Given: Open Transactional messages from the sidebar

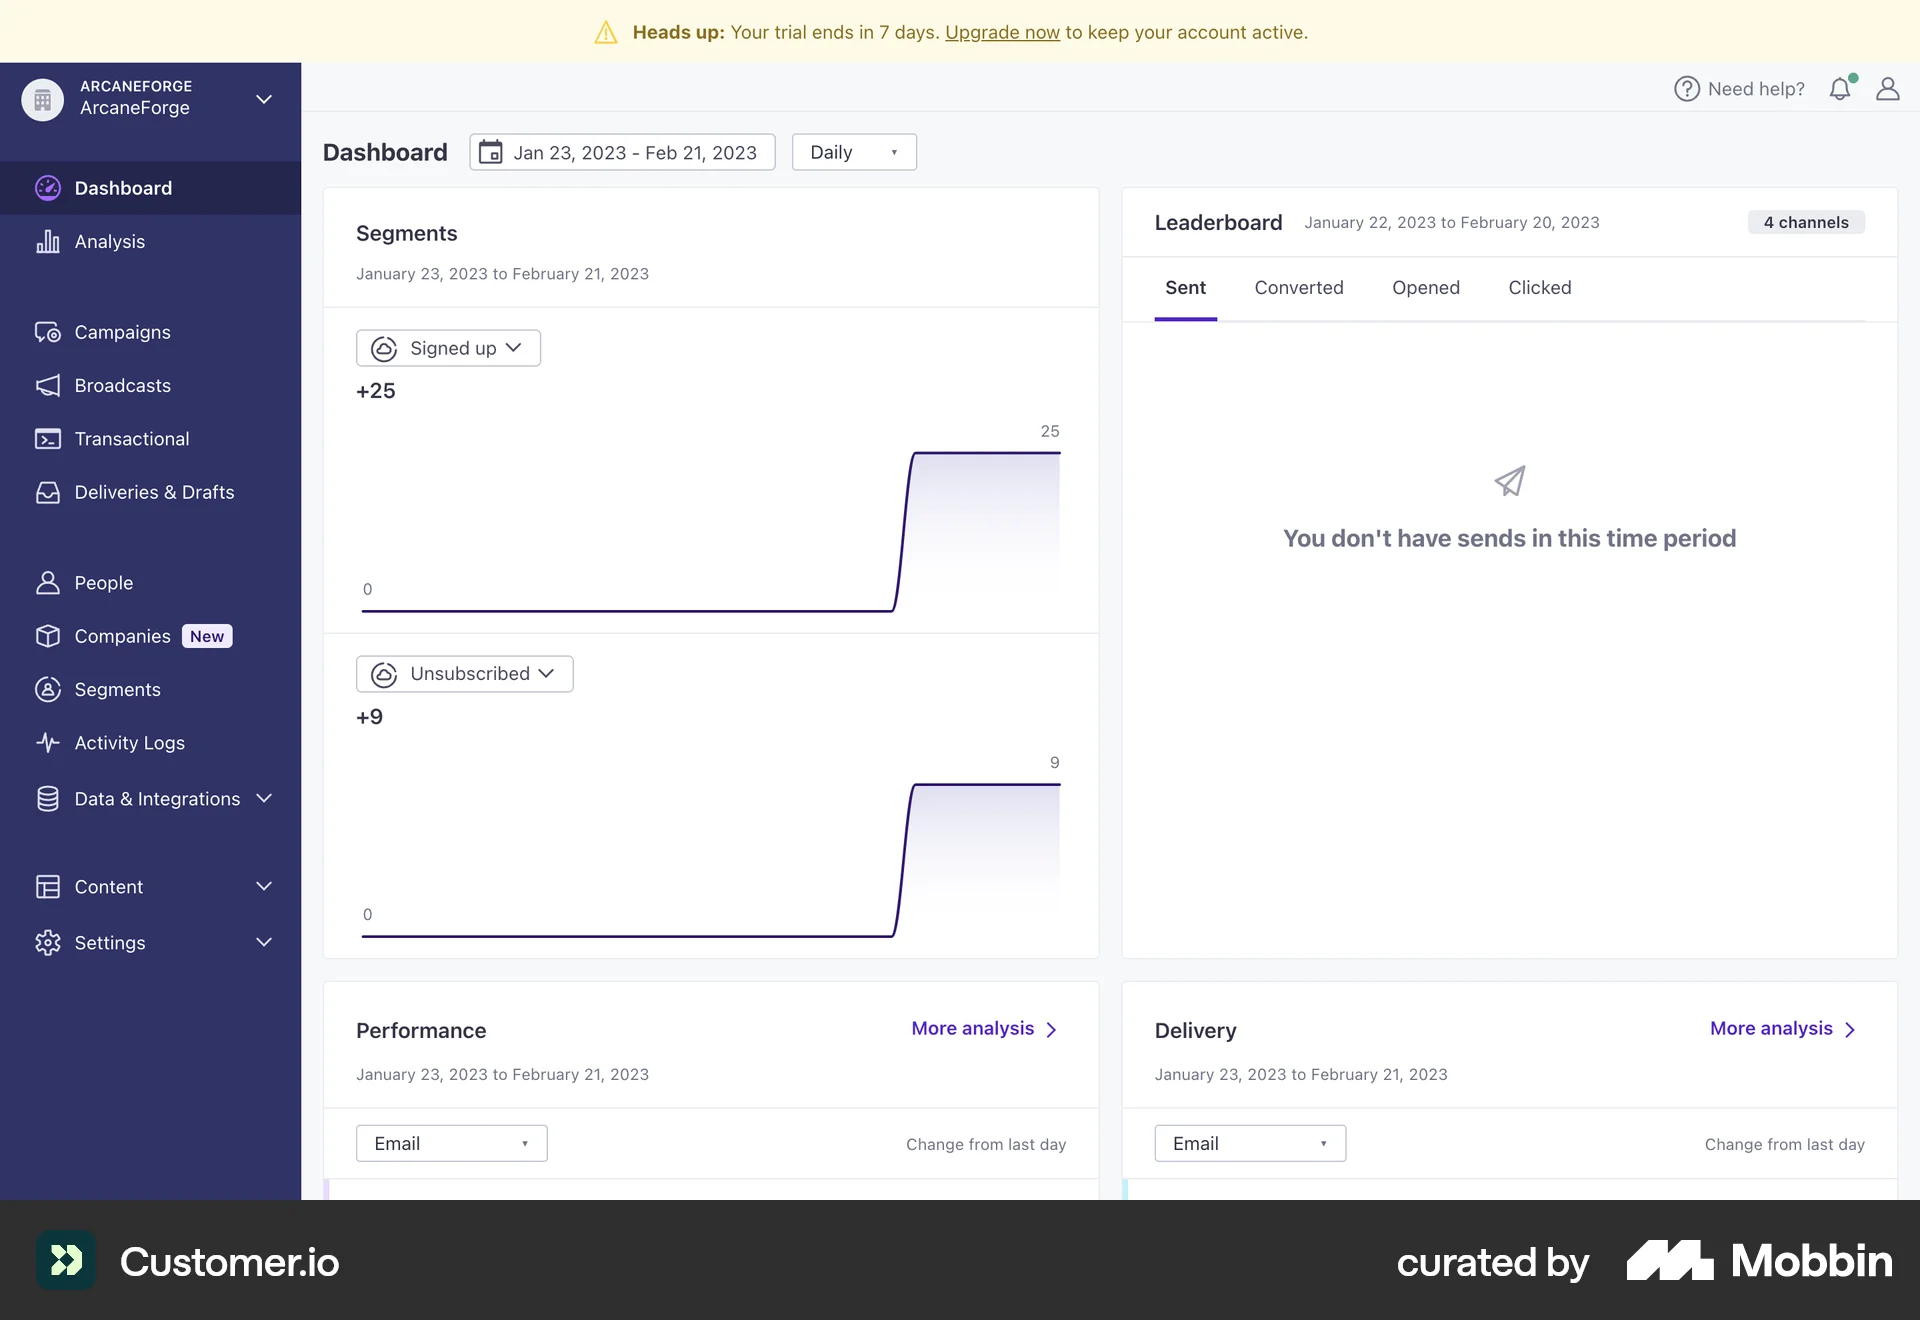Looking at the screenshot, I should (131, 438).
